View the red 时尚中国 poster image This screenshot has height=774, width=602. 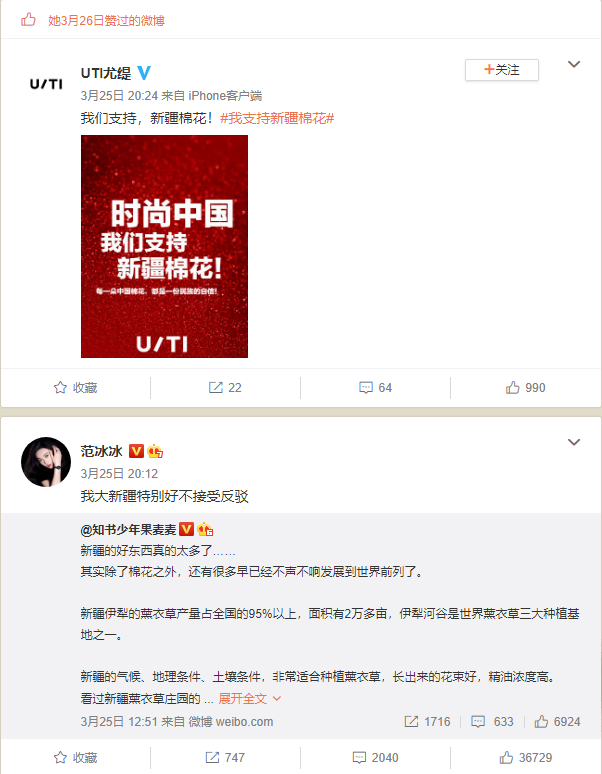[x=164, y=246]
